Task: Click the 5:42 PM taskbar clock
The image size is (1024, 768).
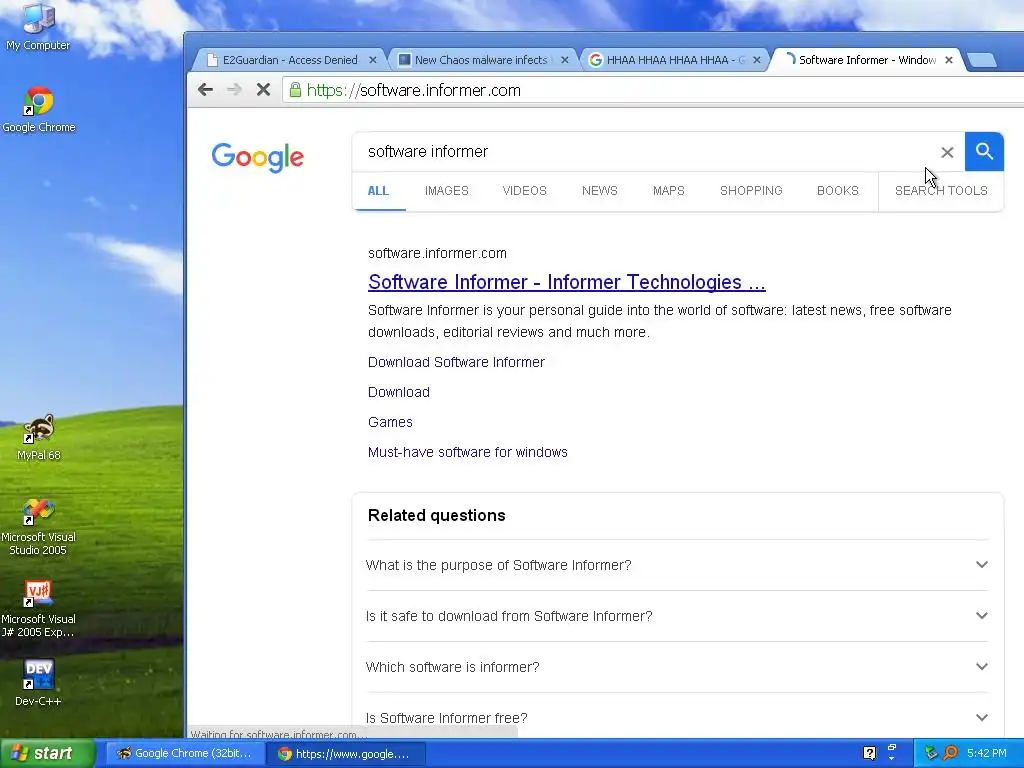Action: [x=987, y=753]
